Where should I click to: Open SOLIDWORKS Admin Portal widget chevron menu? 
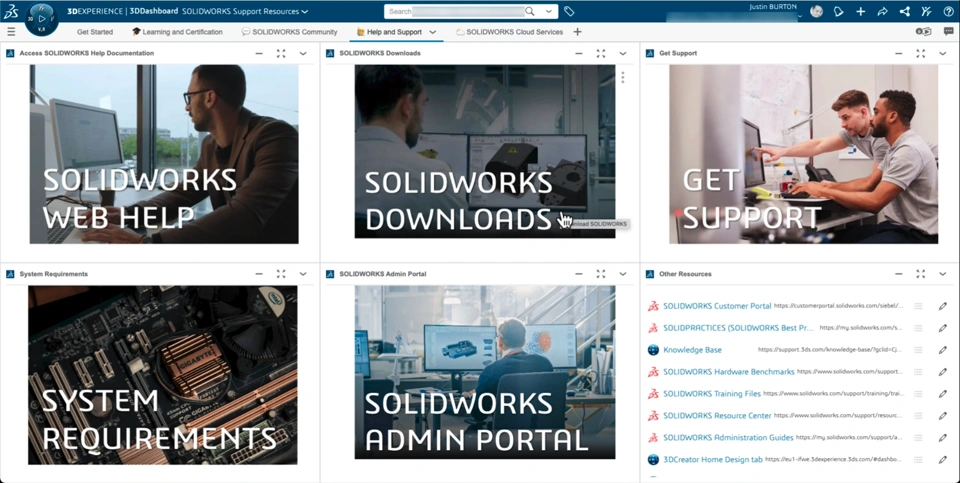pos(623,274)
